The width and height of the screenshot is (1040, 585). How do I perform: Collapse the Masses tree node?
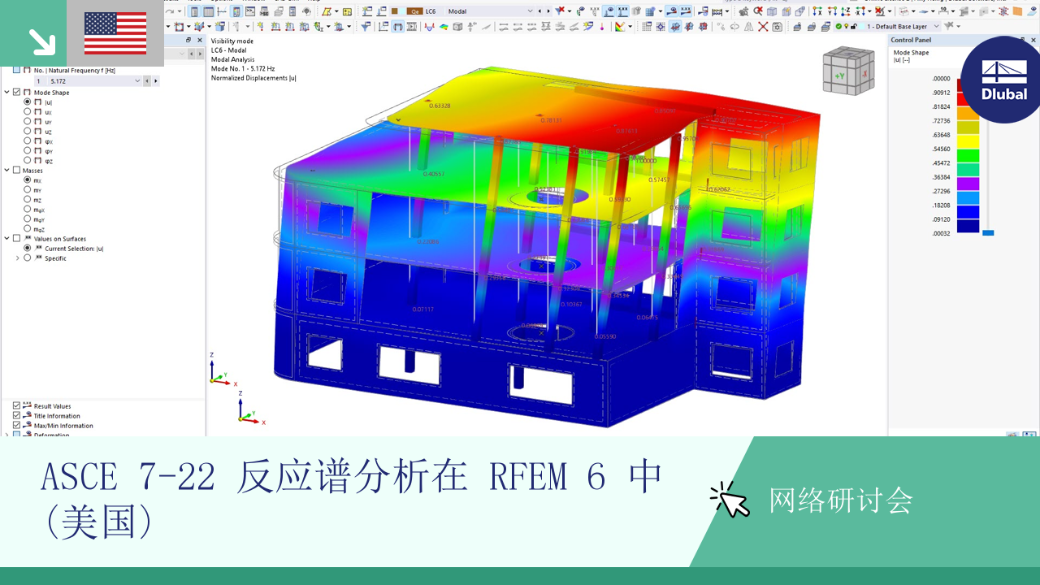coord(7,170)
